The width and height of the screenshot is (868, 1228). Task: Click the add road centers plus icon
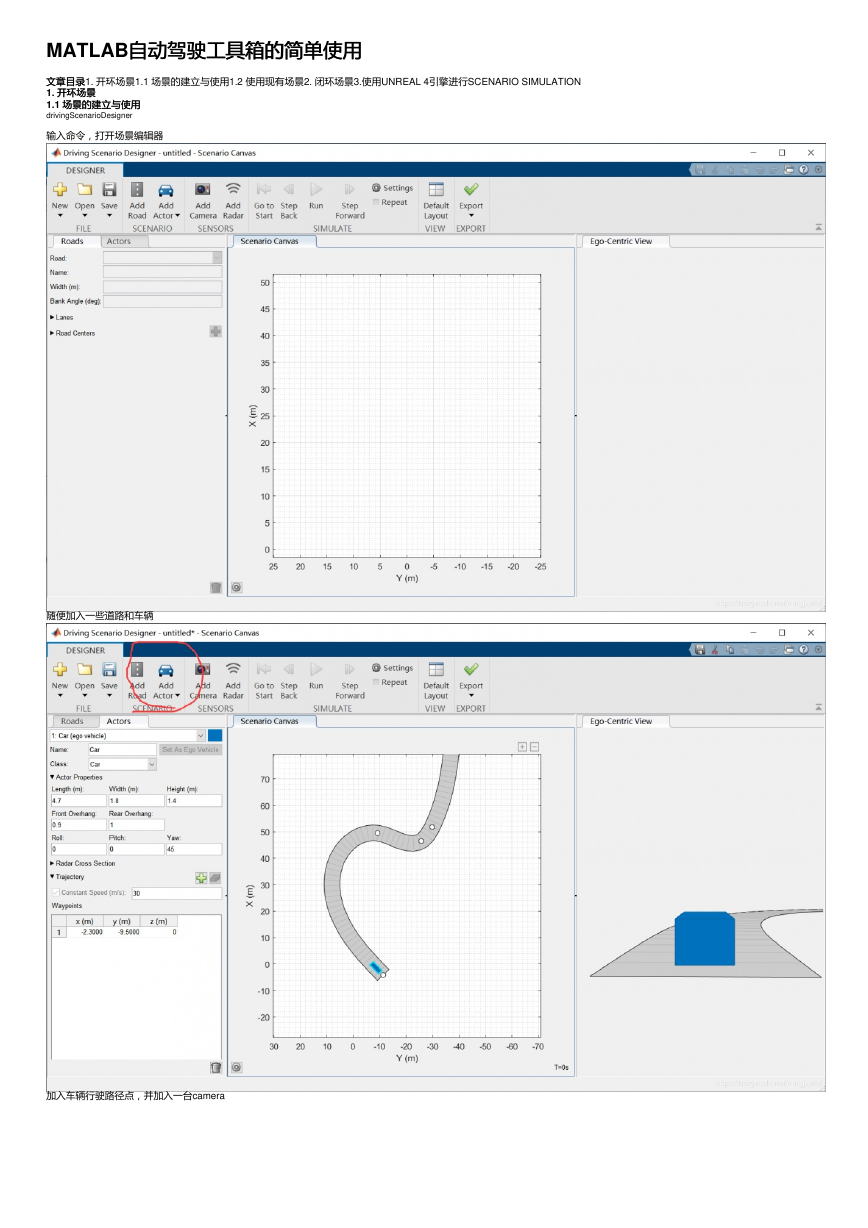pyautogui.click(x=215, y=332)
